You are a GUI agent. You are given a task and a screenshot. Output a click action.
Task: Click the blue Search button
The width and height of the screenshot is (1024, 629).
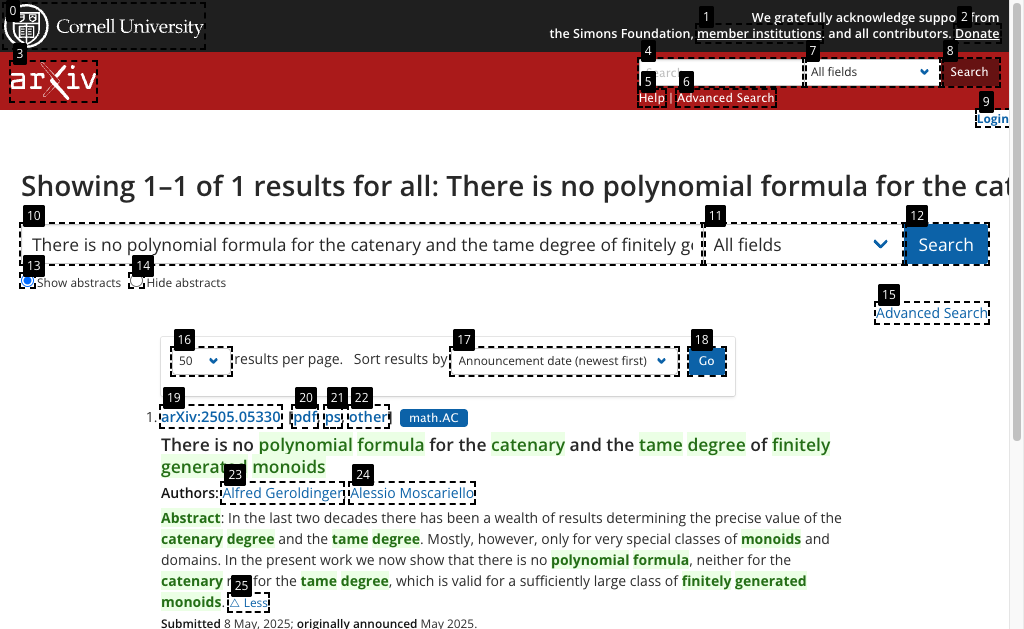coord(946,244)
